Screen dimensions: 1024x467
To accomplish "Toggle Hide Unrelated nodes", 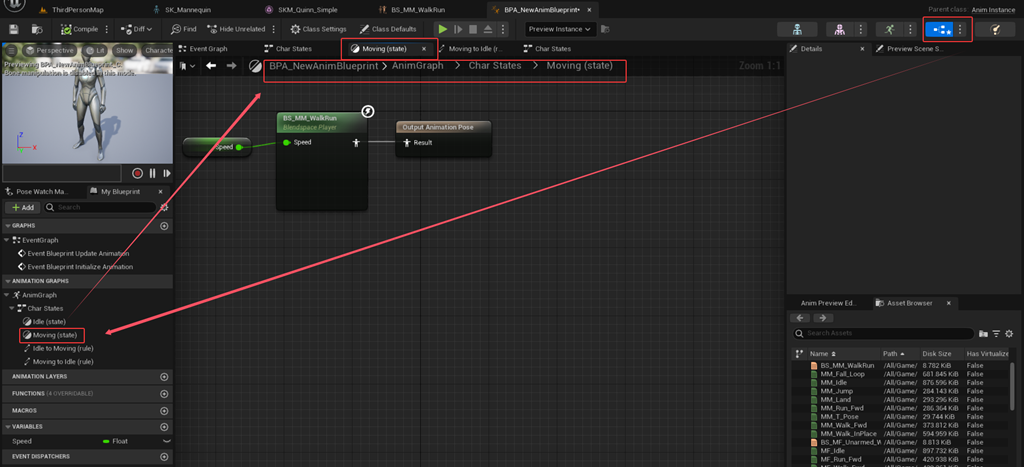I will coord(236,29).
